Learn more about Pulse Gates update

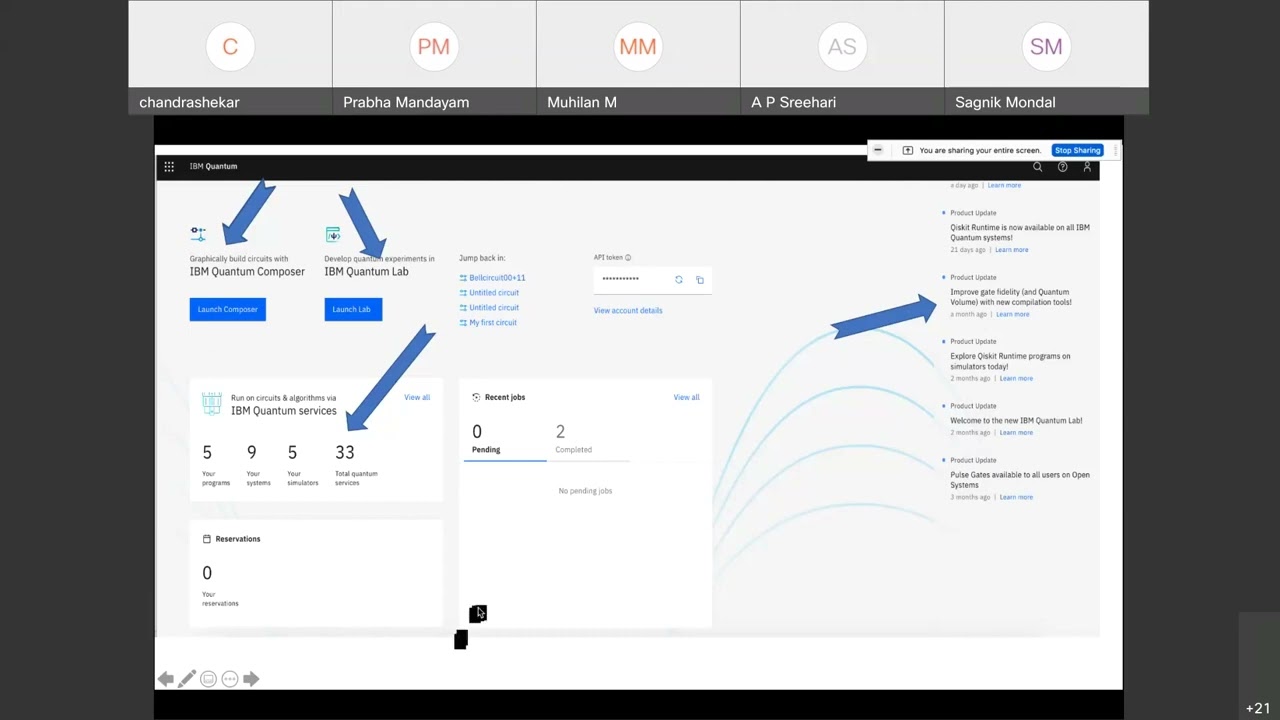(1016, 497)
